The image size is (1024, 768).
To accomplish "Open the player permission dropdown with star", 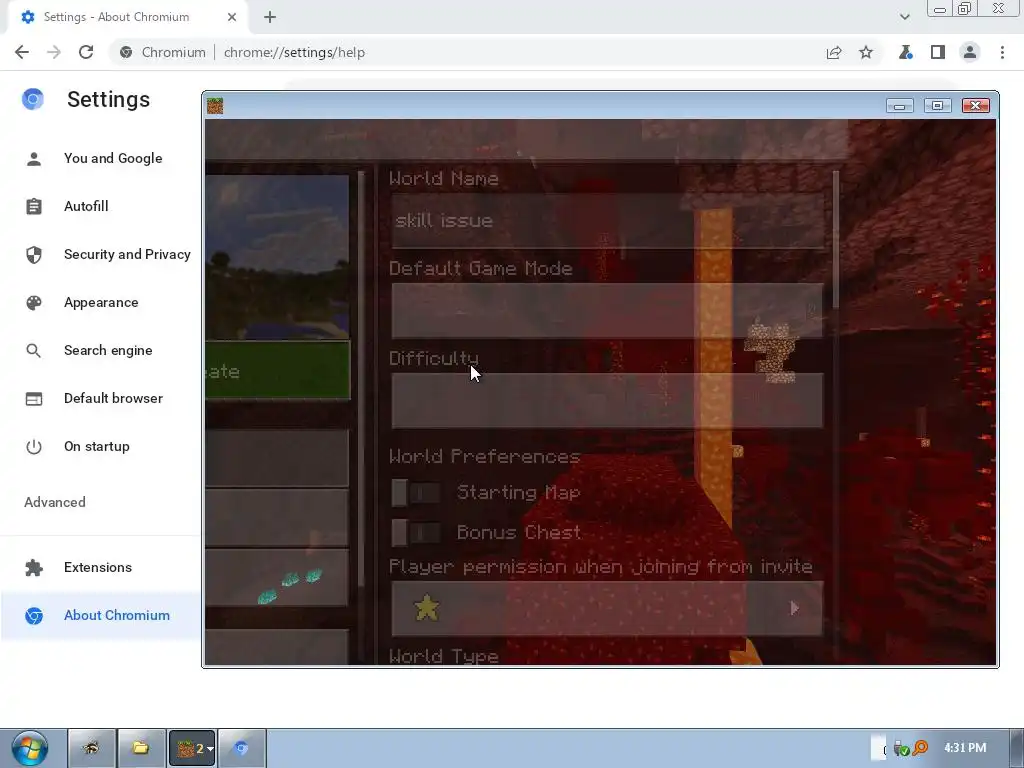I will [x=607, y=609].
